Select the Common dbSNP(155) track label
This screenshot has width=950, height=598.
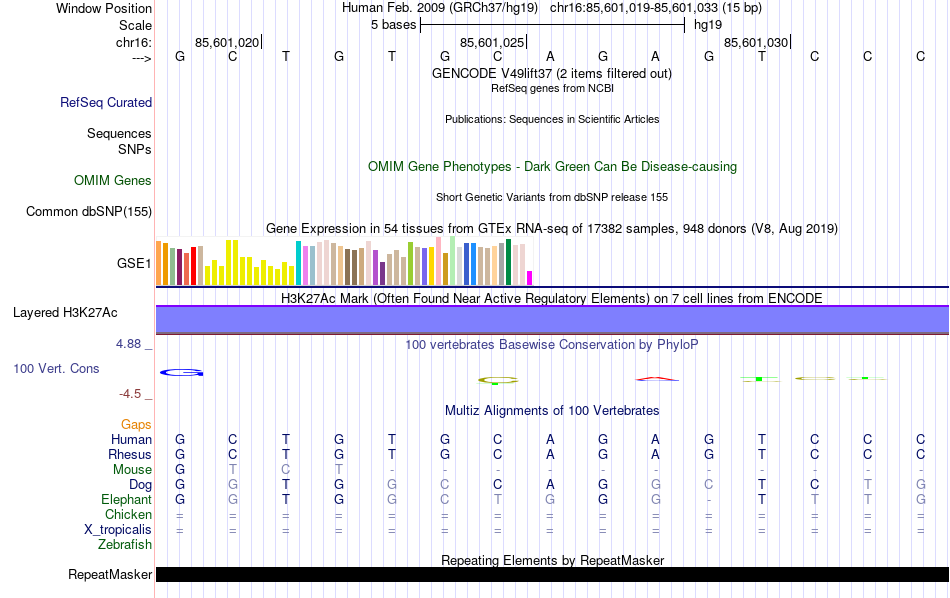pyautogui.click(x=89, y=211)
